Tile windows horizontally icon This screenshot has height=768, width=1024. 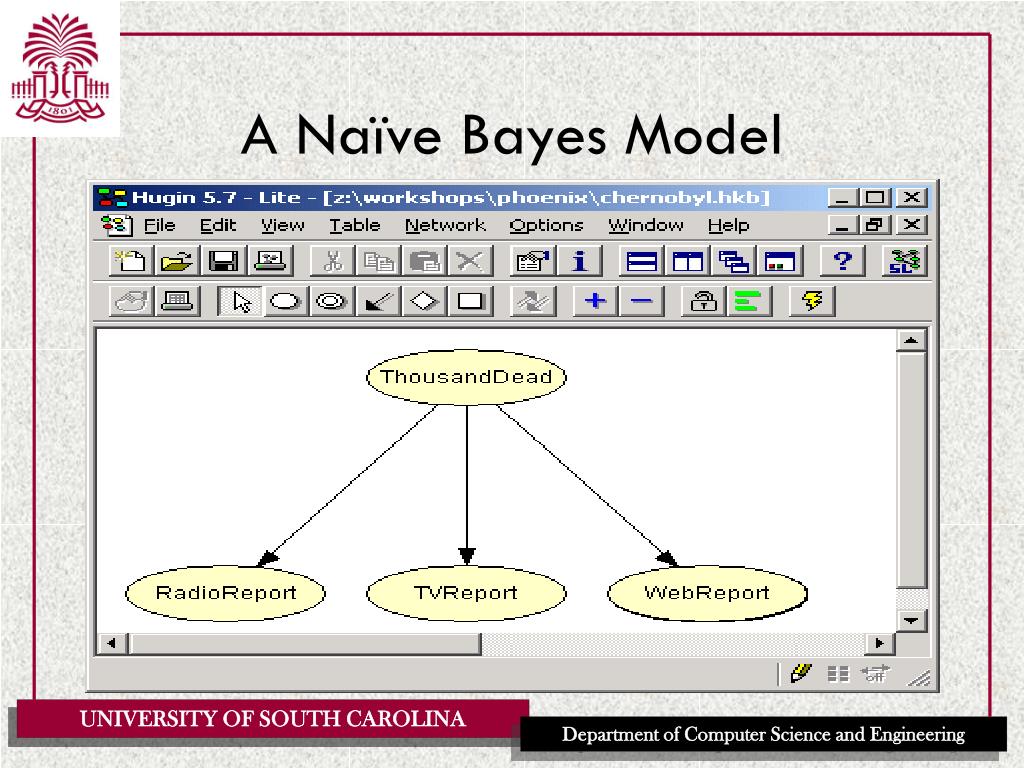[641, 261]
